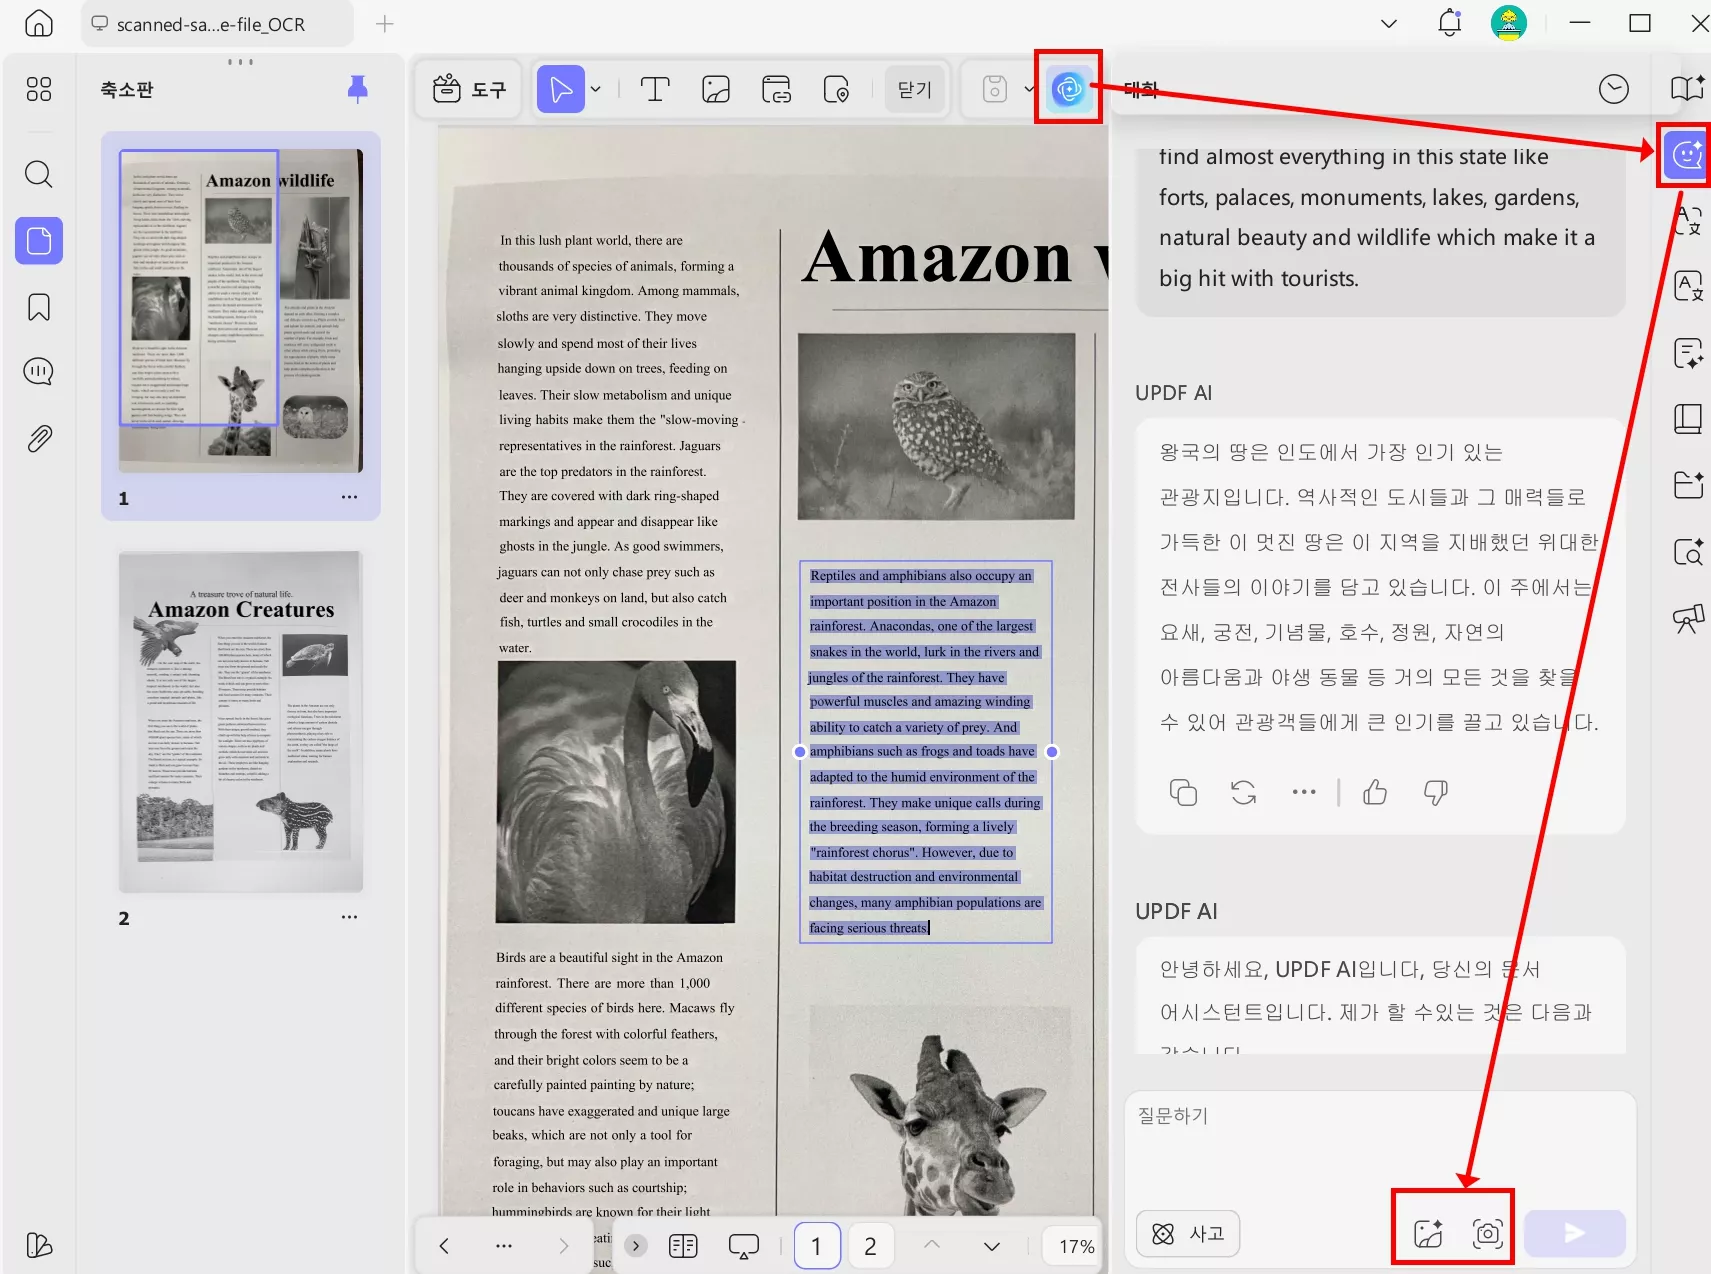
Task: Like the AI response with thumbs up
Action: [x=1375, y=792]
